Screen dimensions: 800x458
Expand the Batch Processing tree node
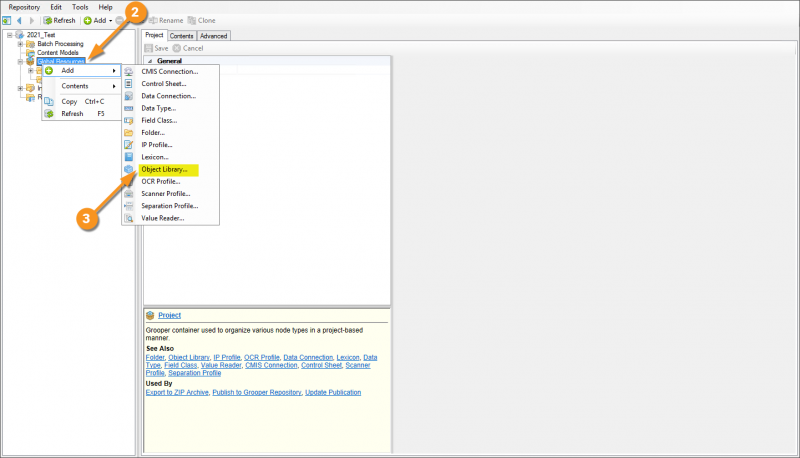[x=20, y=44]
